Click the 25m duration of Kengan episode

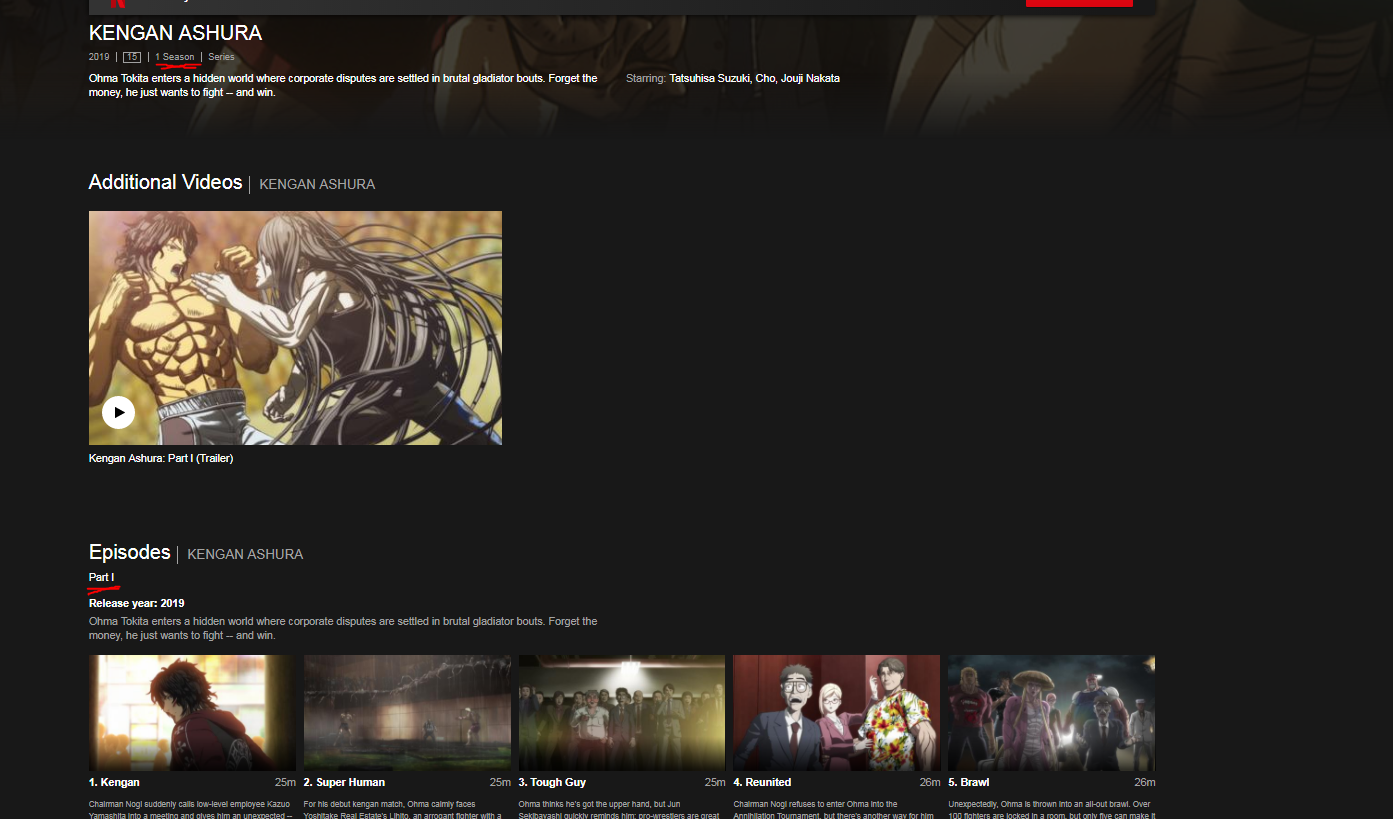(285, 782)
